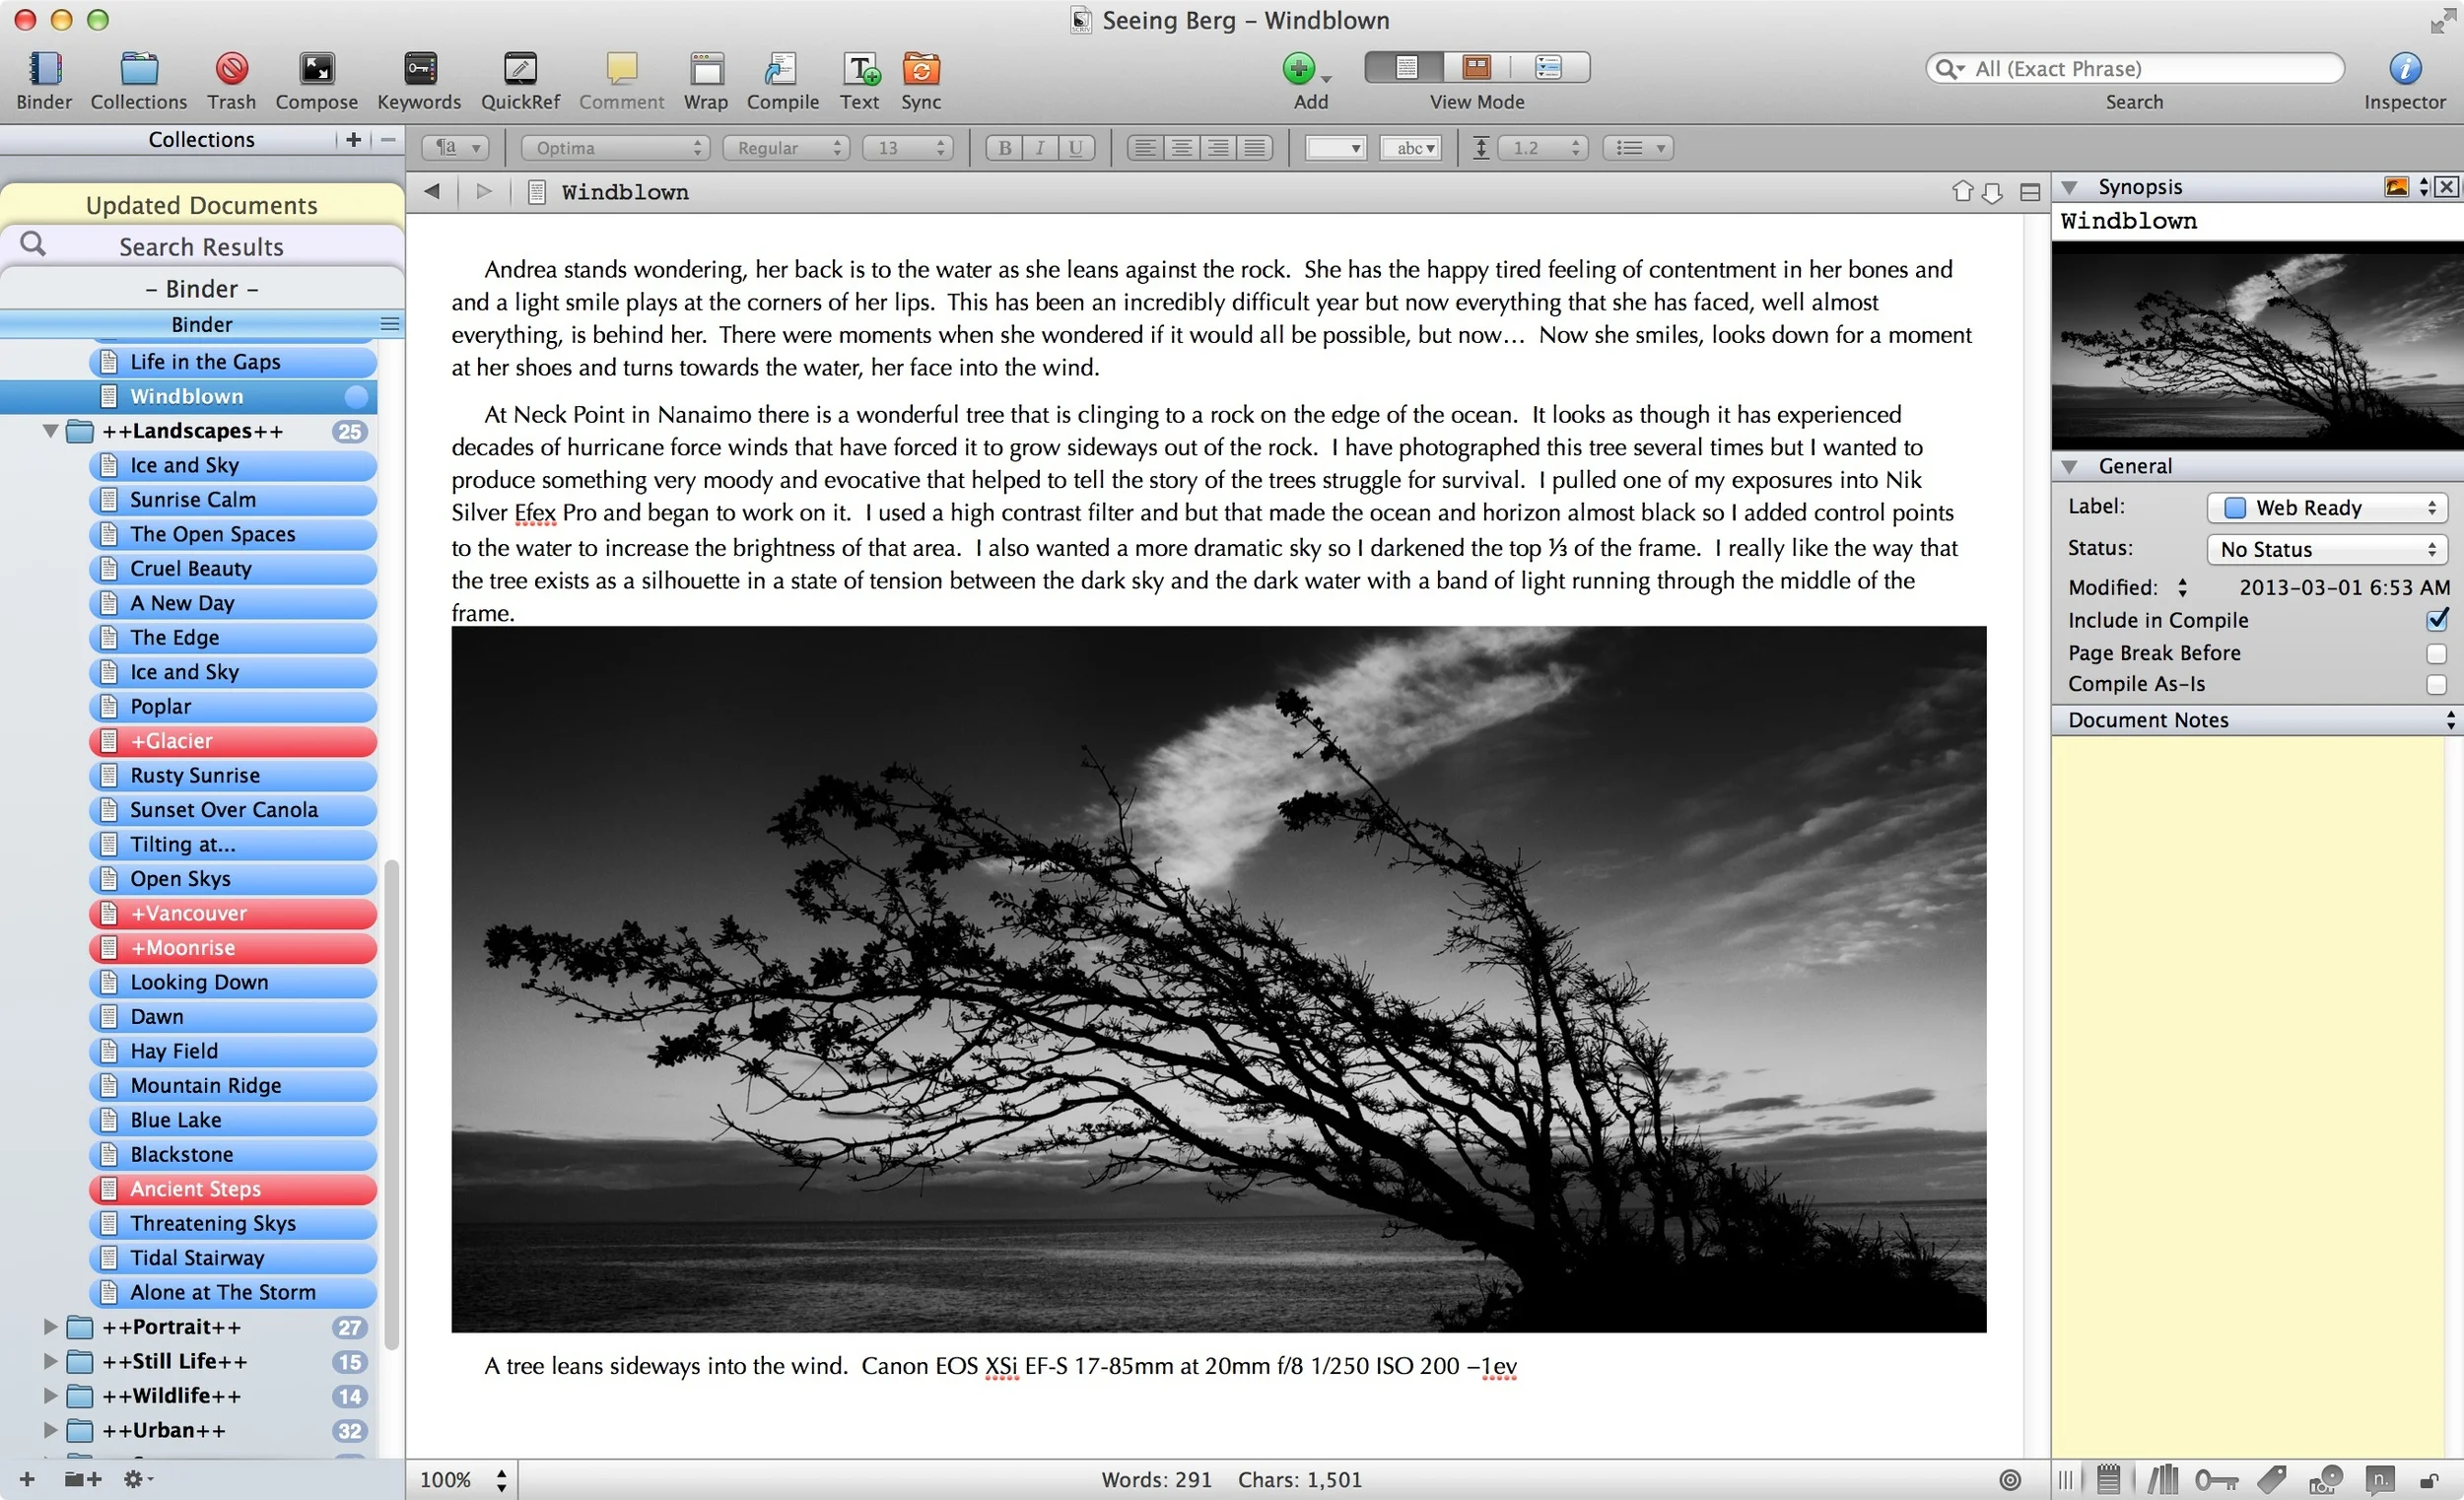
Task: Select the Updated Documents collection tab
Action: click(x=201, y=205)
